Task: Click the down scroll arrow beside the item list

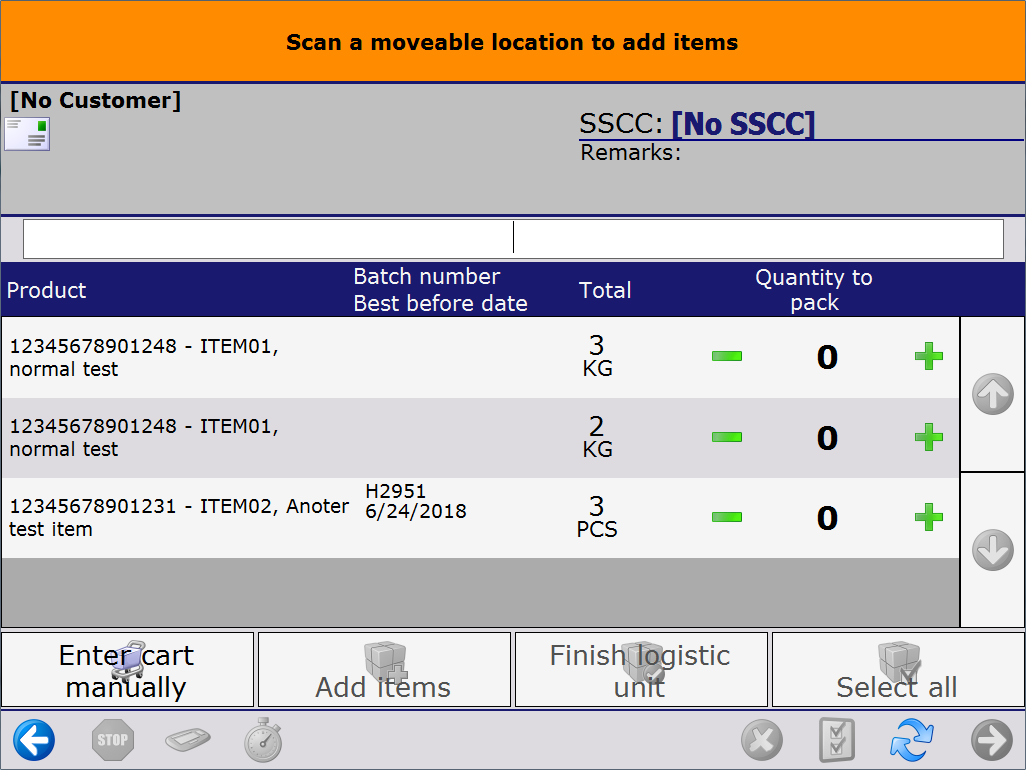Action: tap(992, 550)
